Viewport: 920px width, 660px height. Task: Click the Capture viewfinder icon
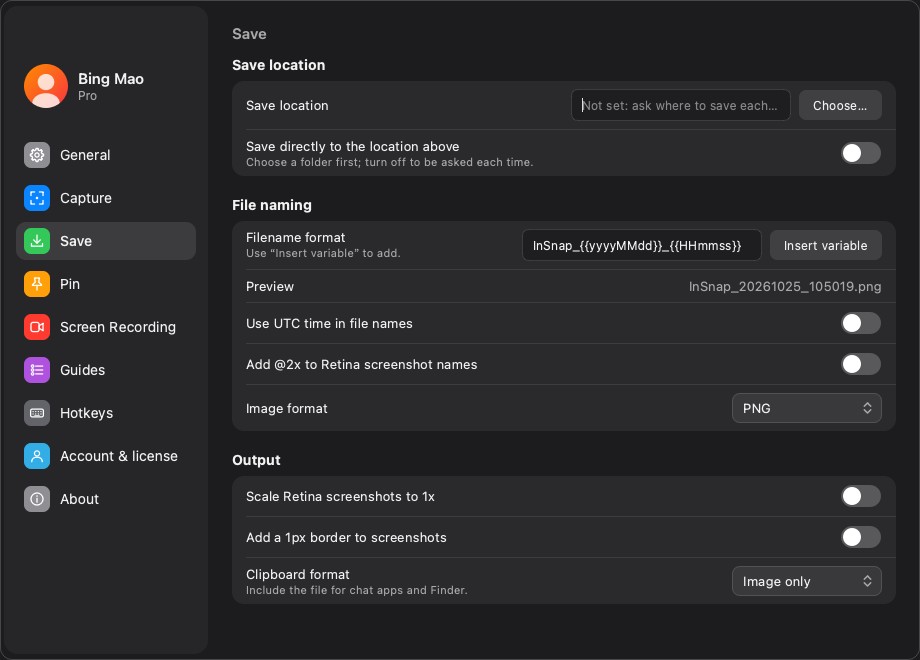[37, 198]
